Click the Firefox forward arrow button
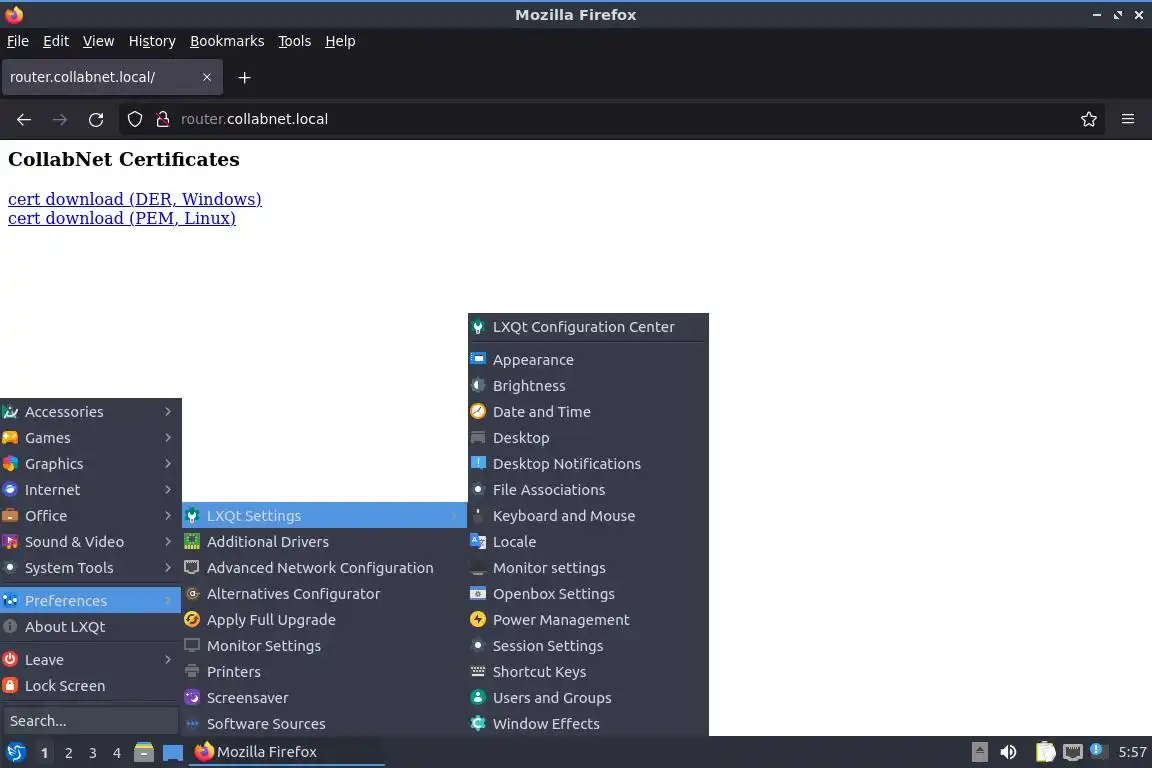This screenshot has height=768, width=1152. pos(60,119)
